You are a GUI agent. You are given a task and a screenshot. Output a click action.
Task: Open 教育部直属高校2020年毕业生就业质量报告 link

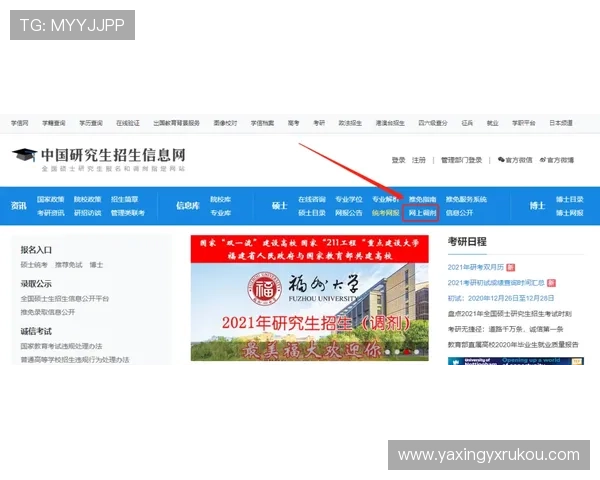point(513,344)
